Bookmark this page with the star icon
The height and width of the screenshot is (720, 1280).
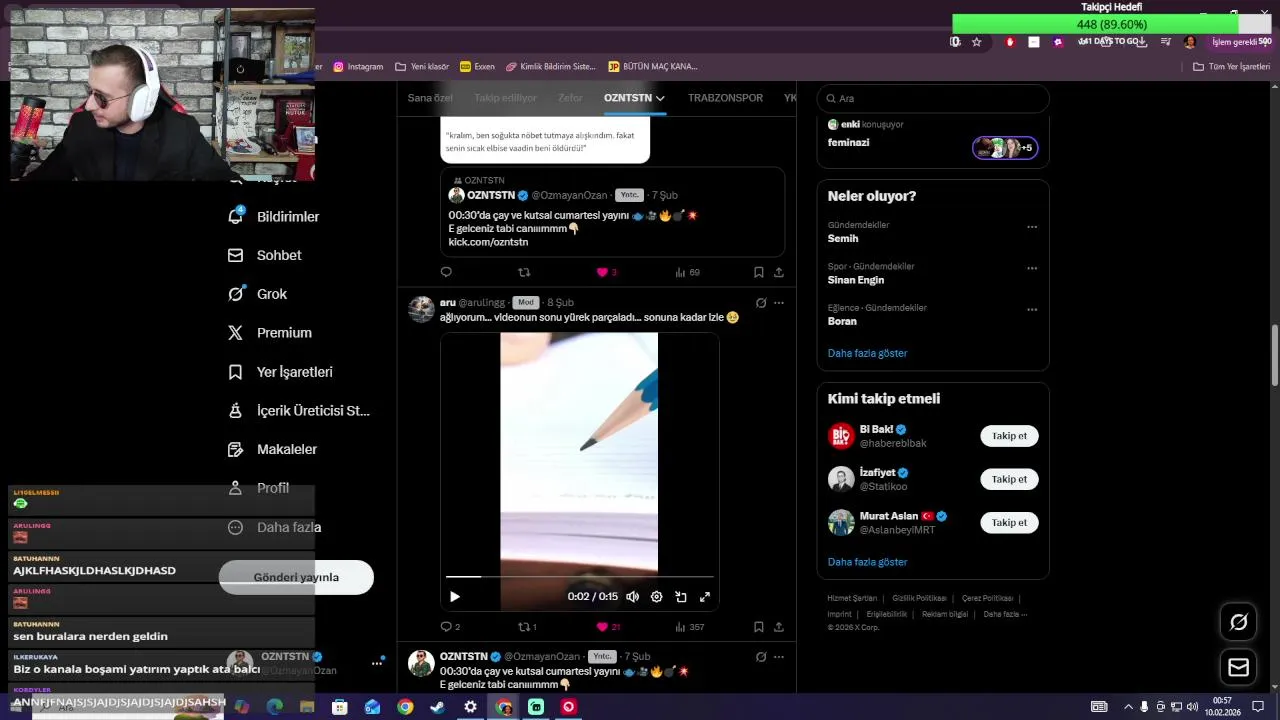pyautogui.click(x=976, y=42)
